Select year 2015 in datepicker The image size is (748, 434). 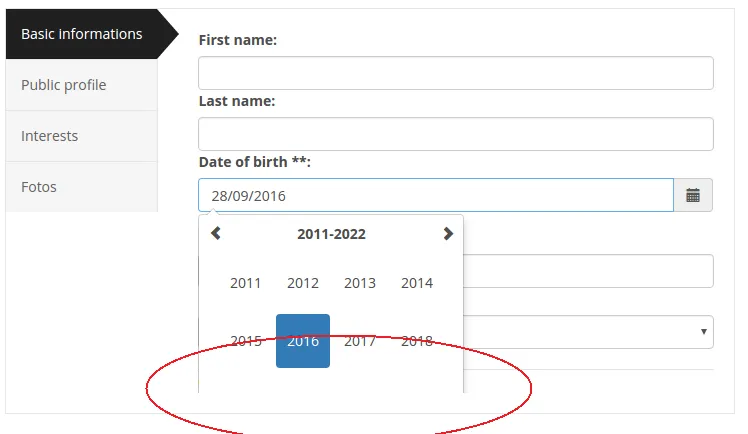point(245,341)
